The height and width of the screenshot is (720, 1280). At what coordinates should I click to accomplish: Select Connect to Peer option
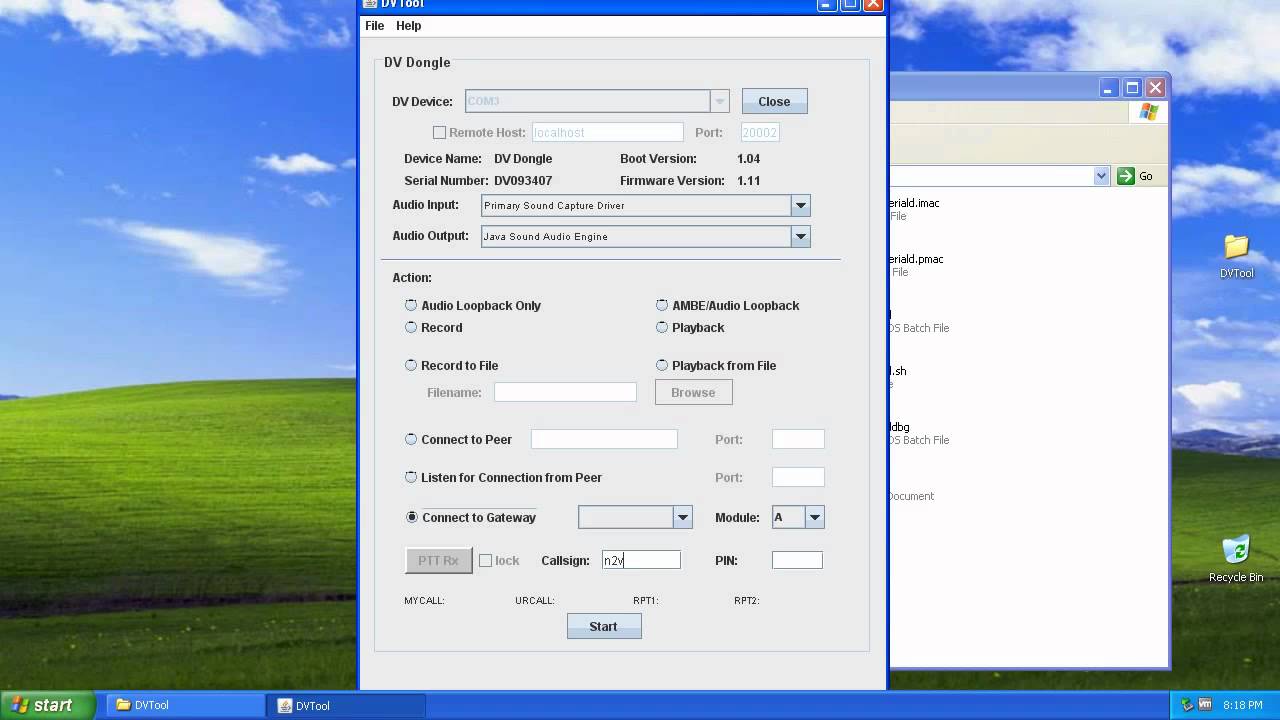(458, 439)
